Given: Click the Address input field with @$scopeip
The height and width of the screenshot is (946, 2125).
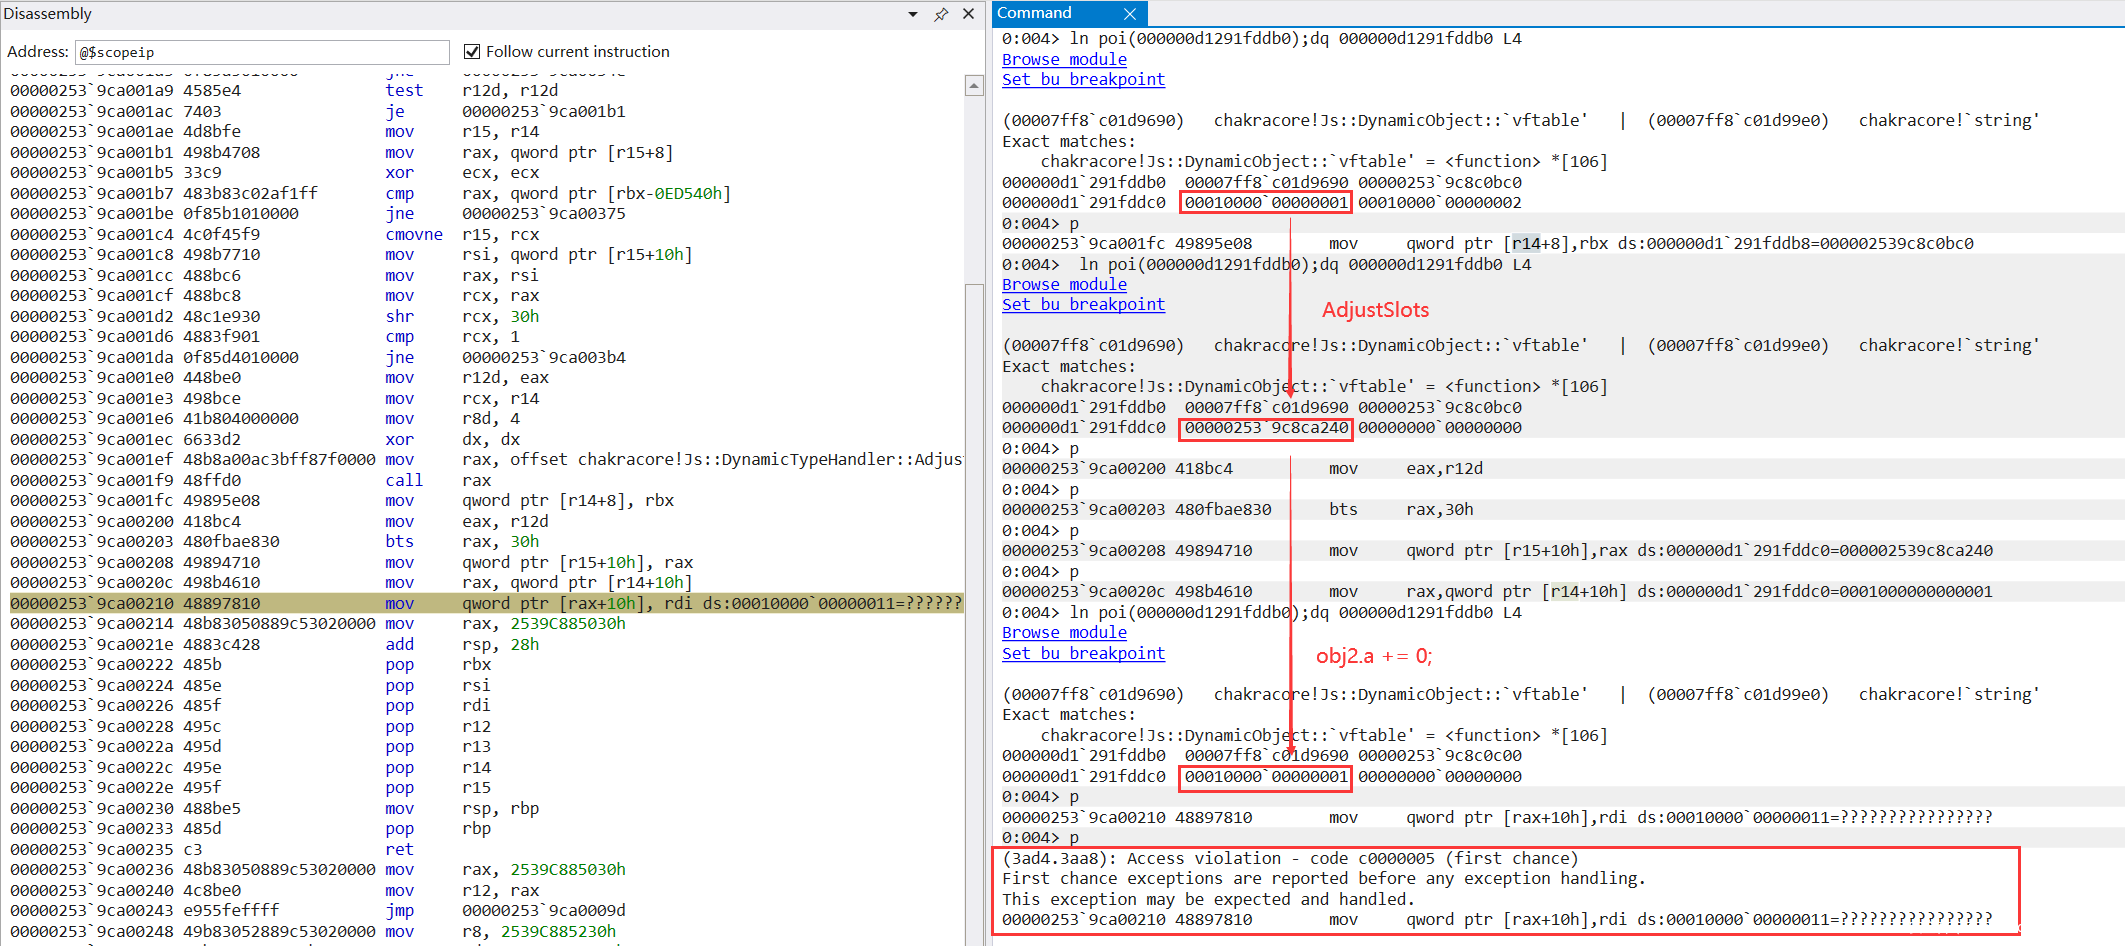Looking at the screenshot, I should coord(262,52).
